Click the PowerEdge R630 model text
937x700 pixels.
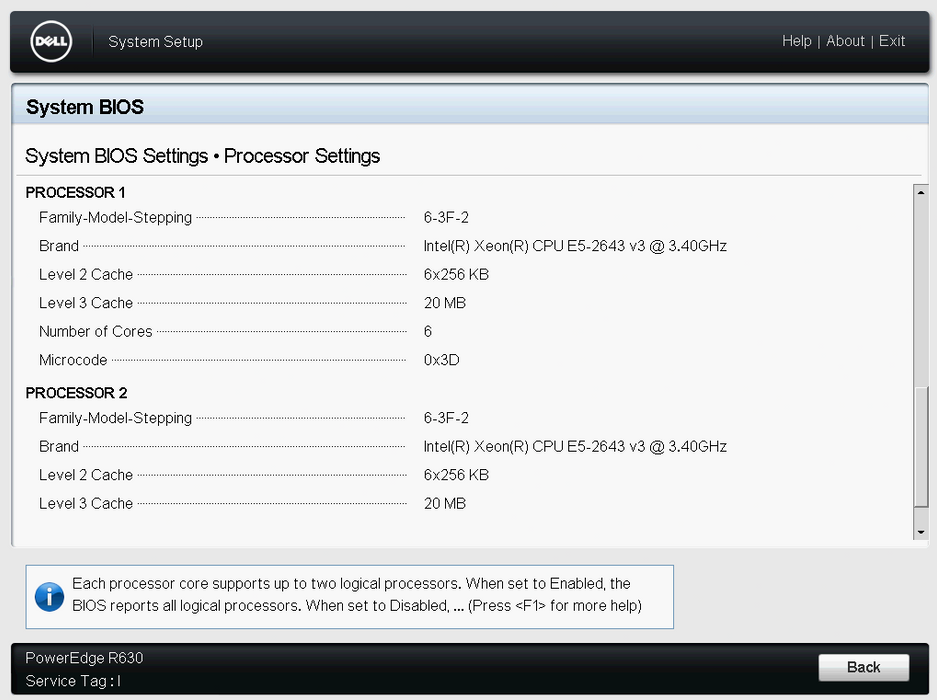point(84,658)
